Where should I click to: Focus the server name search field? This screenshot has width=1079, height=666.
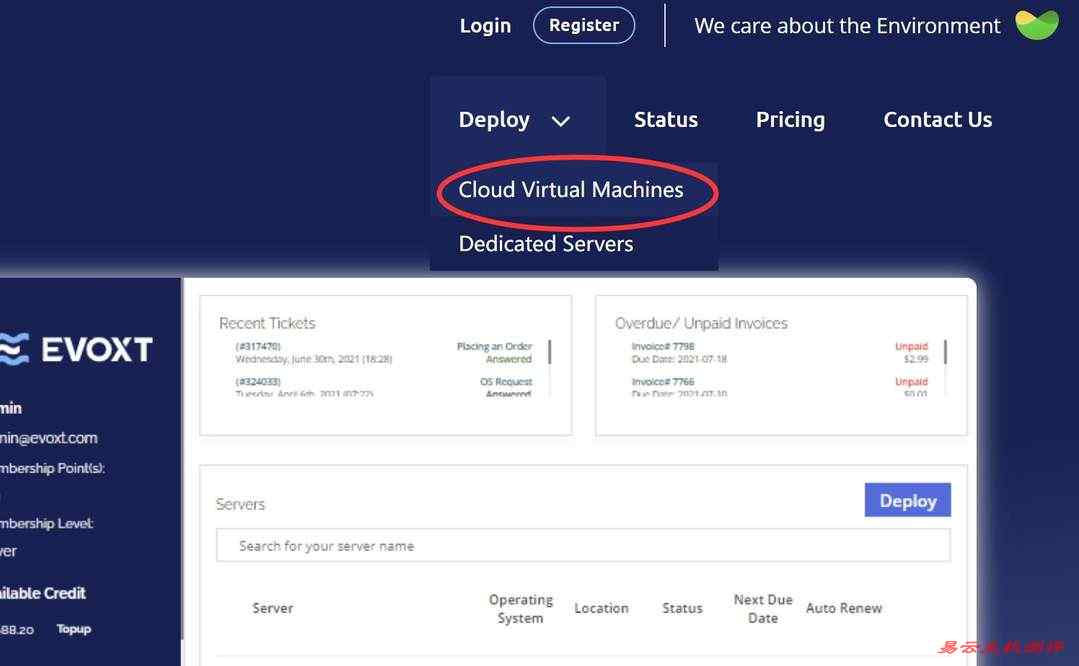click(583, 546)
